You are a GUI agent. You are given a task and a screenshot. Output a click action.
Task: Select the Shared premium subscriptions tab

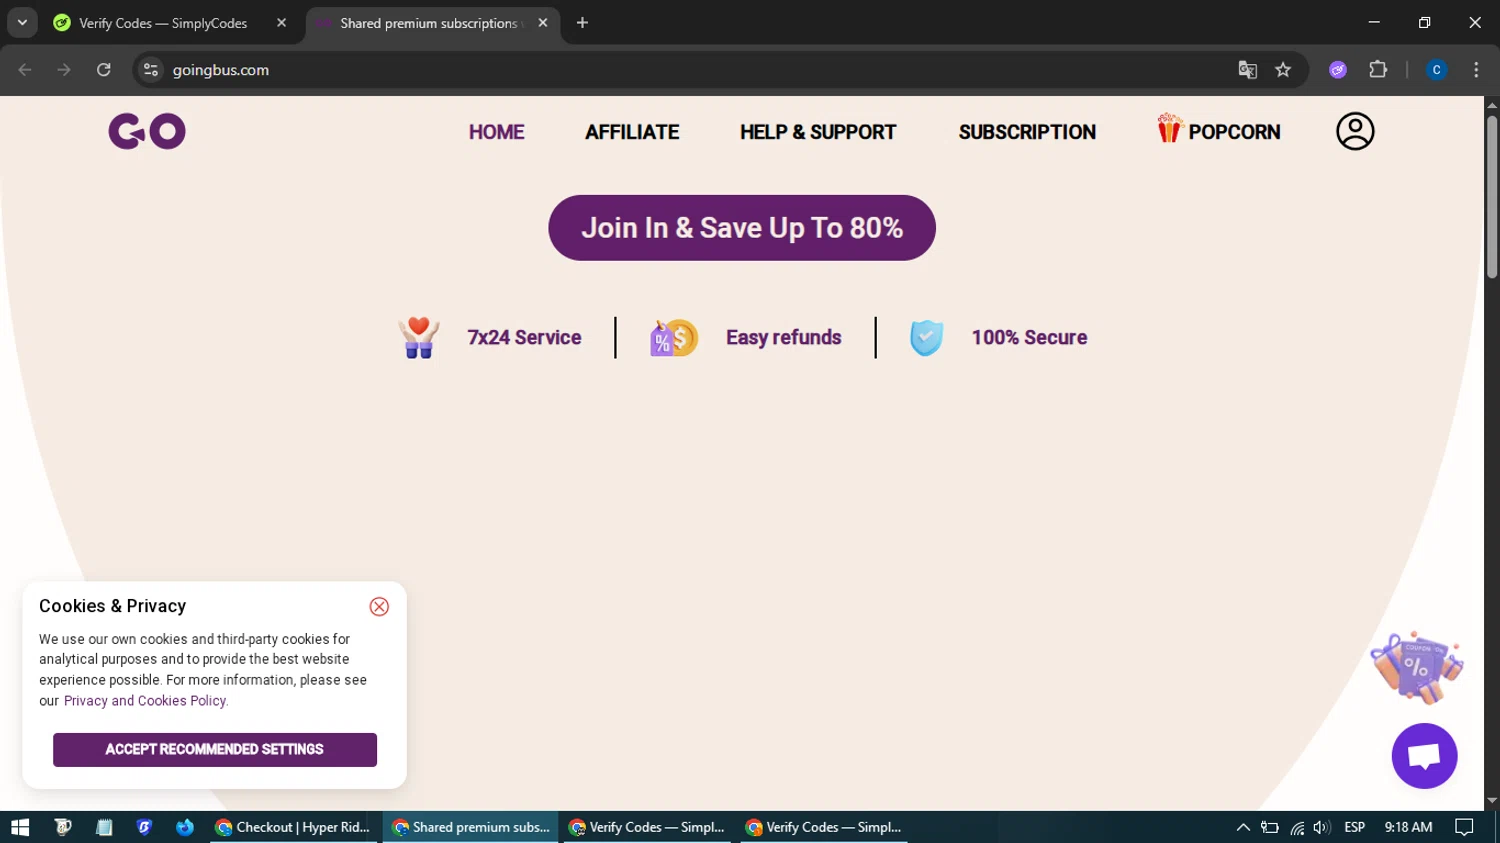click(432, 23)
